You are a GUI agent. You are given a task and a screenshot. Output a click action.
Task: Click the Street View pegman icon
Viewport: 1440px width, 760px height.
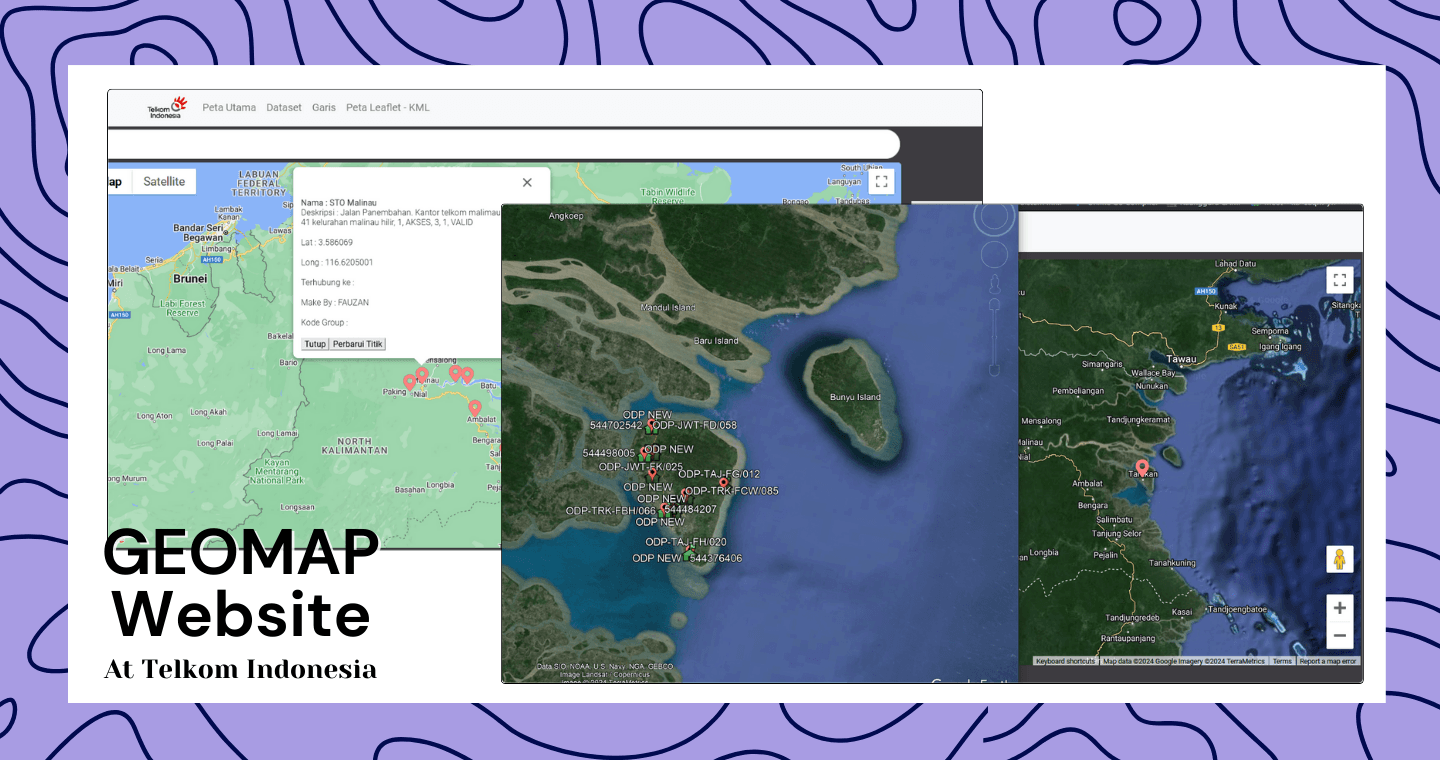point(1340,559)
